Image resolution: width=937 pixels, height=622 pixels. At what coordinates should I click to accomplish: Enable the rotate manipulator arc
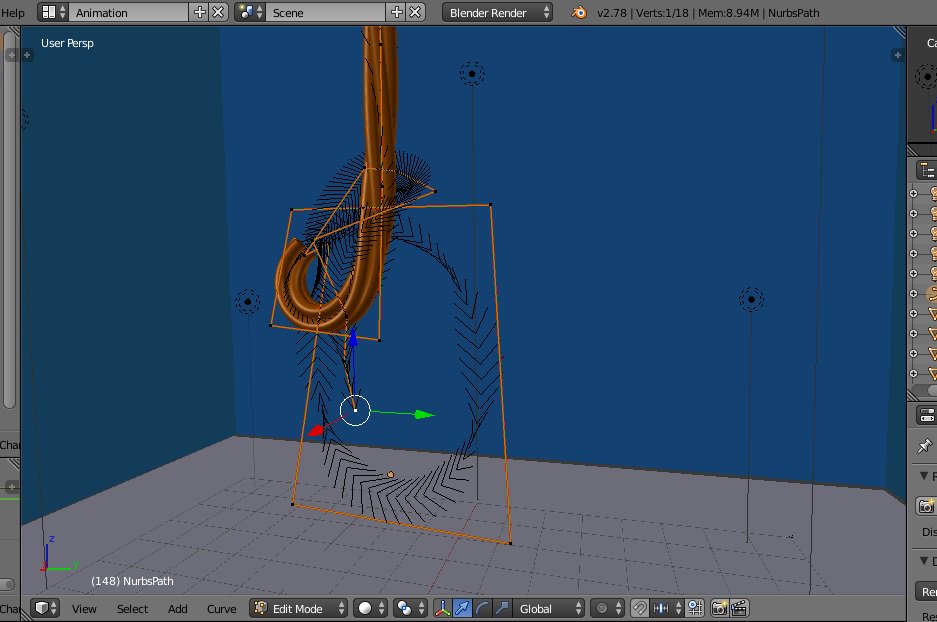point(482,608)
